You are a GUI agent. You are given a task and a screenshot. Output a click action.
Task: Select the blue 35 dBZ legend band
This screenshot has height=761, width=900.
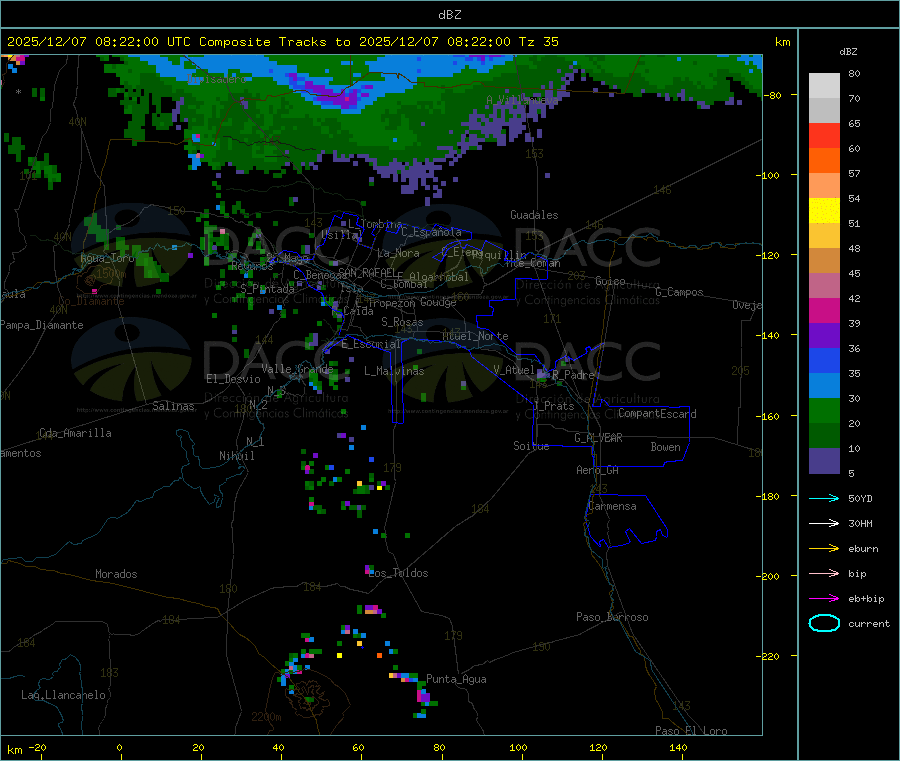[824, 360]
